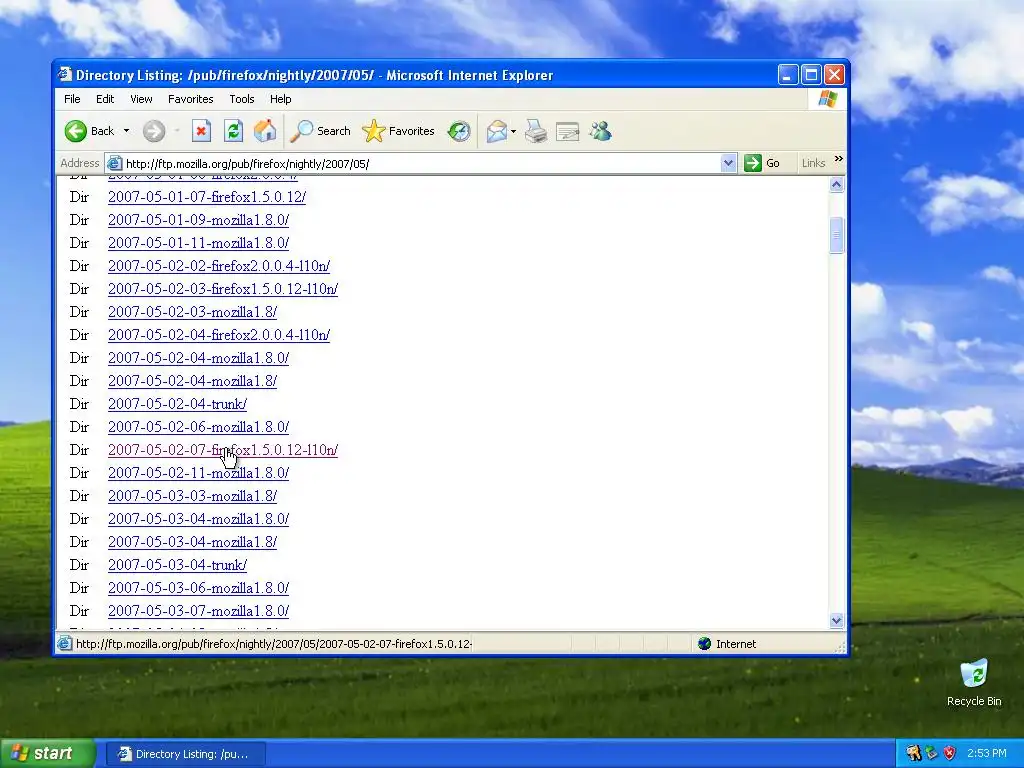Click the page icon in the address bar
This screenshot has width=1024, height=768.
pyautogui.click(x=114, y=163)
